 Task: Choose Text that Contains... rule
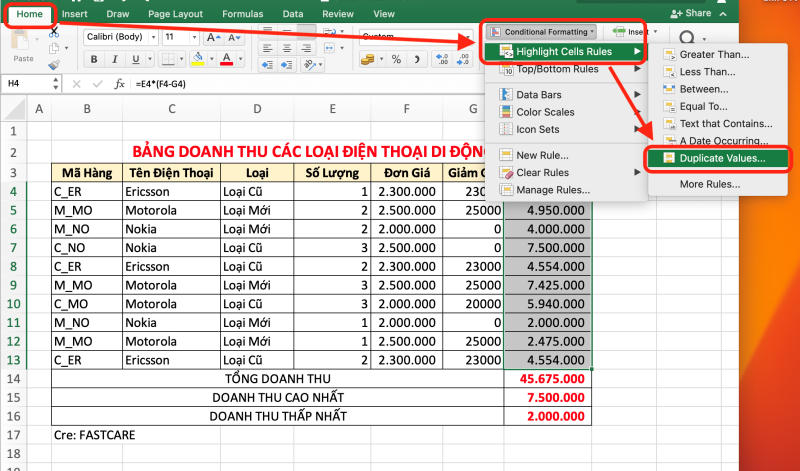[718, 123]
